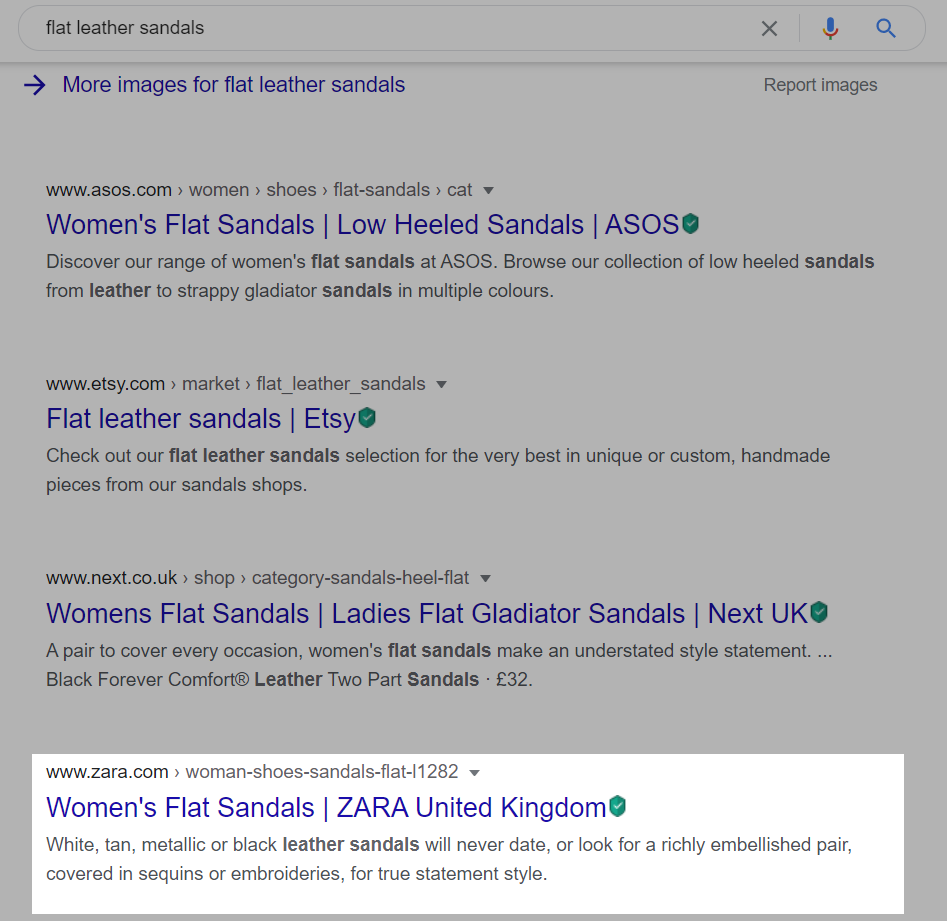Screen dimensions: 947x921
Task: Click the arrow beside More images
Action: click(35, 85)
